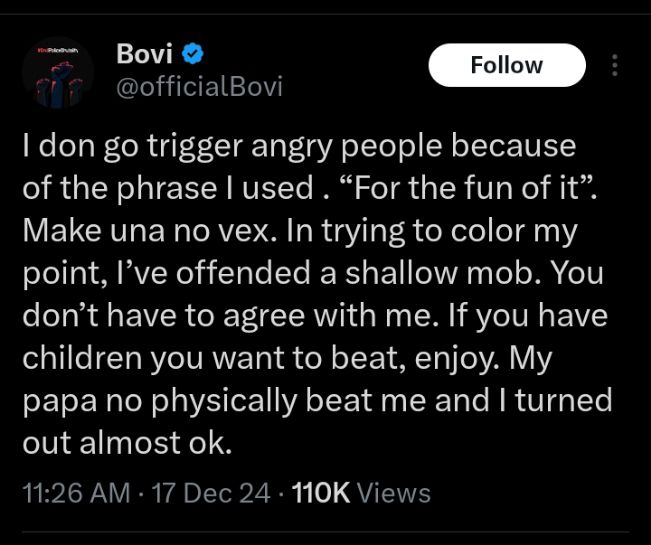Viewport: 651px width, 545px height.
Task: Click the Follow button
Action: point(506,65)
